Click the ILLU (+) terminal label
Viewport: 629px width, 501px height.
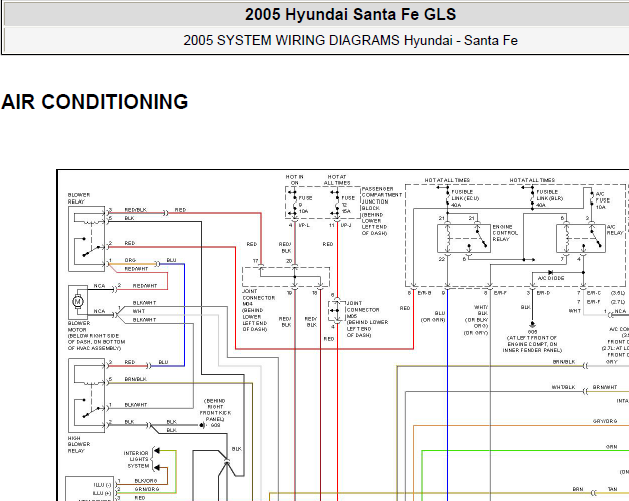(x=102, y=493)
